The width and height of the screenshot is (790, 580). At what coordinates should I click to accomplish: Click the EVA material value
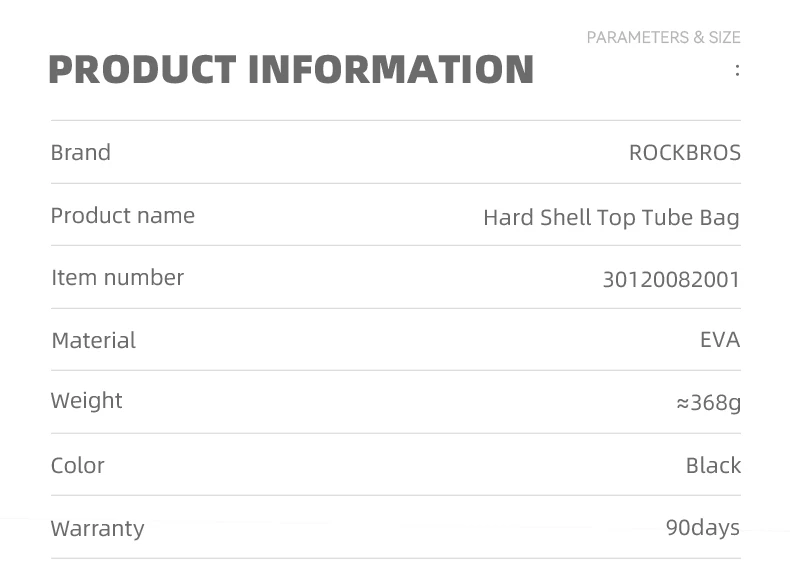pos(720,340)
